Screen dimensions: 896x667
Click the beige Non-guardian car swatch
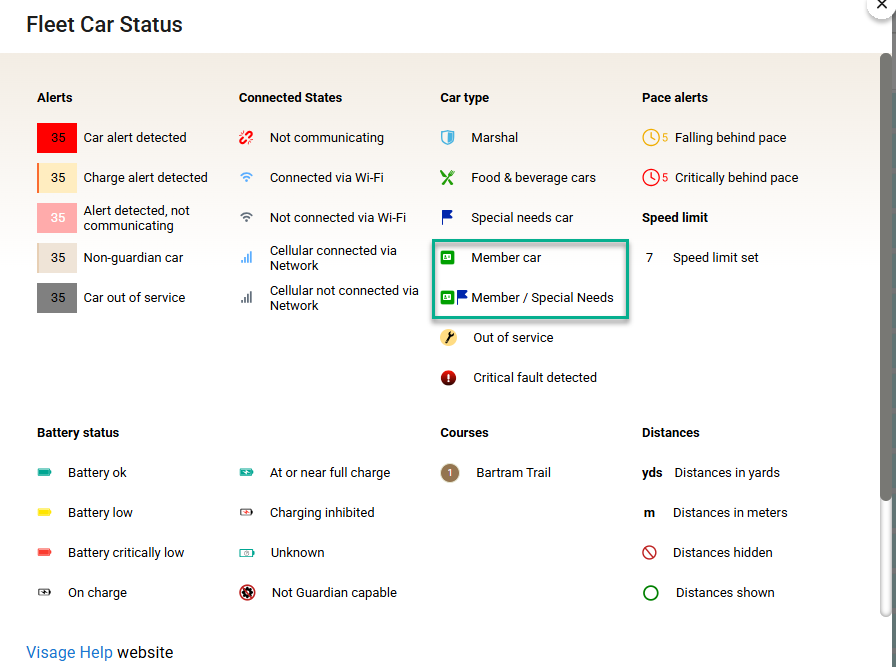[57, 258]
